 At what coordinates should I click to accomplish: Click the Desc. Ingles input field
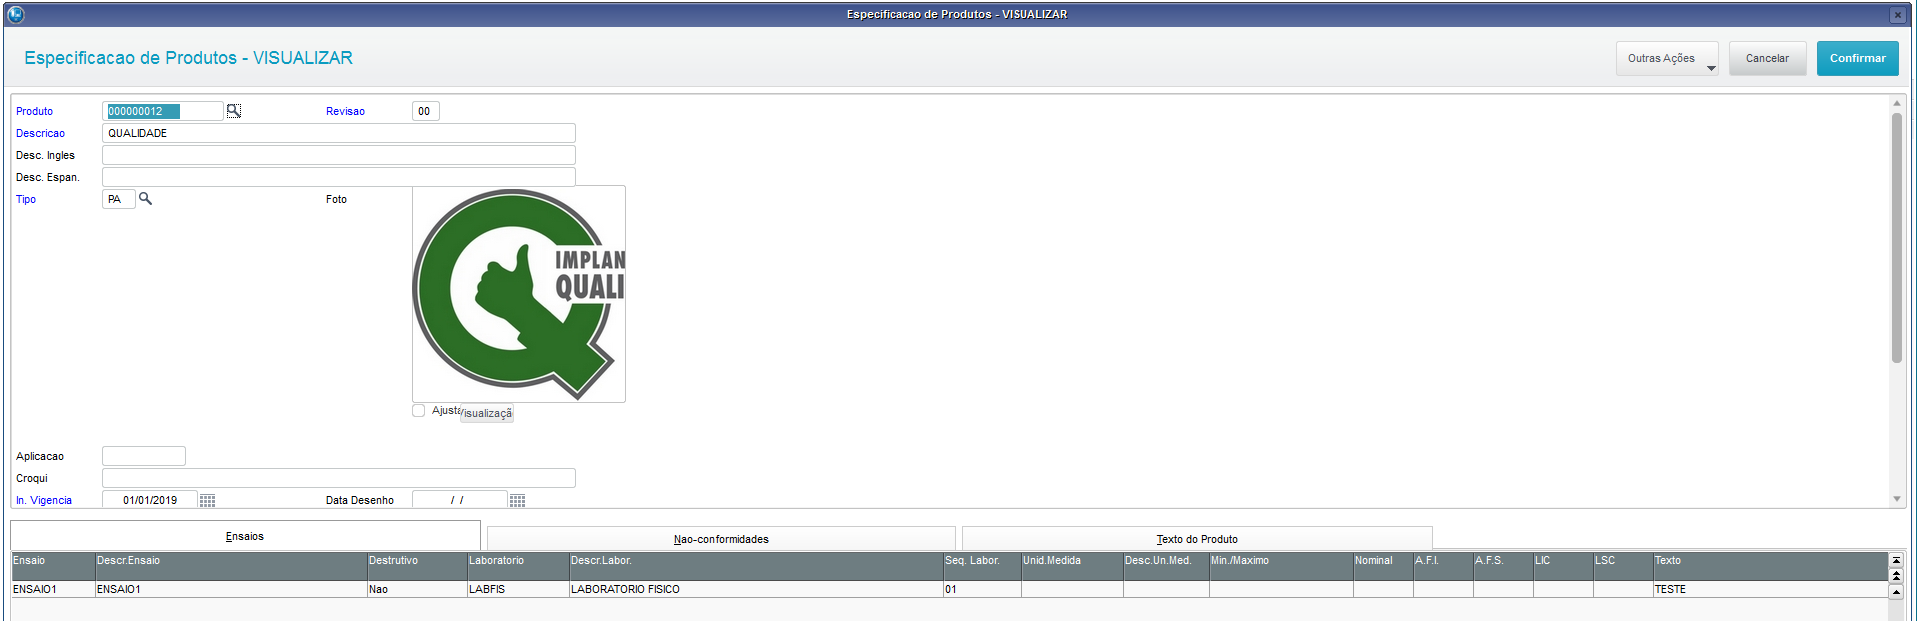(x=339, y=155)
